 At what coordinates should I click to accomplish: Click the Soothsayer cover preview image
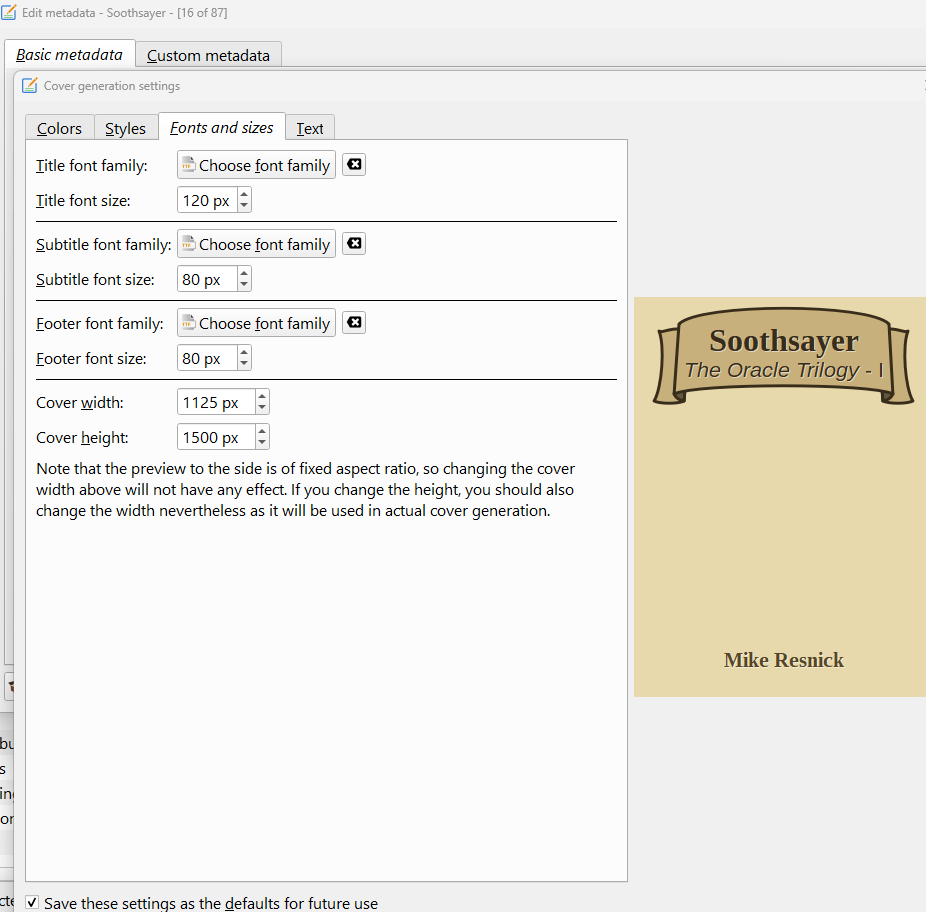pos(780,497)
